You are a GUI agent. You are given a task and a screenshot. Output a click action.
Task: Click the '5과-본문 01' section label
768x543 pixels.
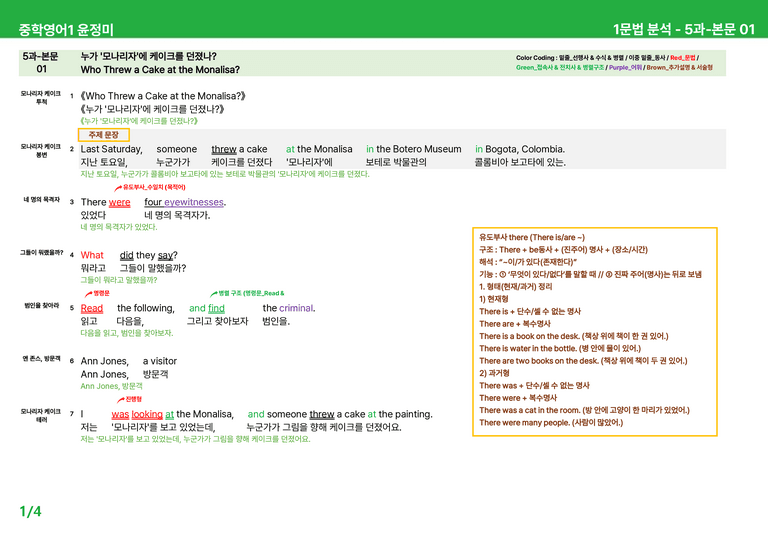coord(41,62)
